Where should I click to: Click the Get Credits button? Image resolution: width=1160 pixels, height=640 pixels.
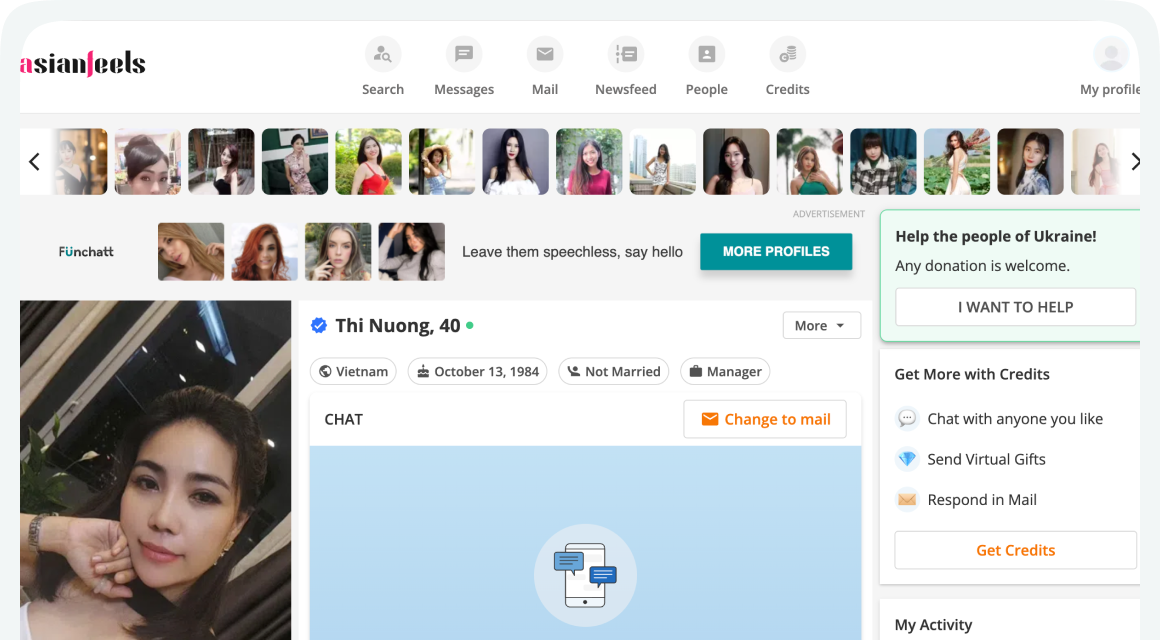(1015, 550)
